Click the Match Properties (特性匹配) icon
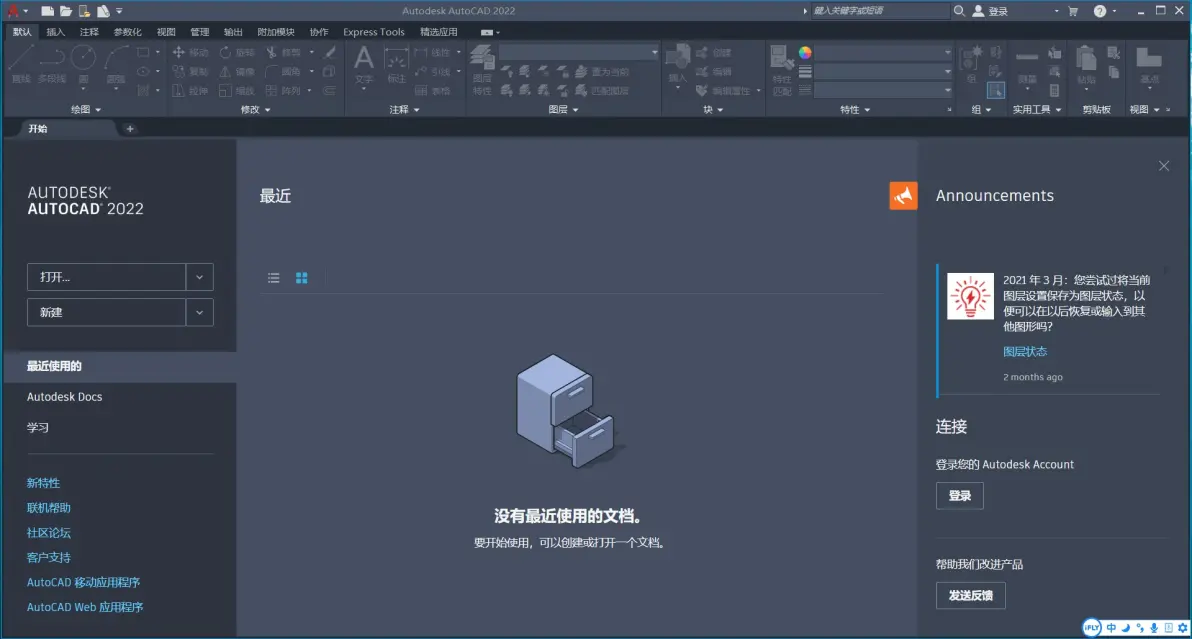This screenshot has height=639, width=1192. coord(781,68)
